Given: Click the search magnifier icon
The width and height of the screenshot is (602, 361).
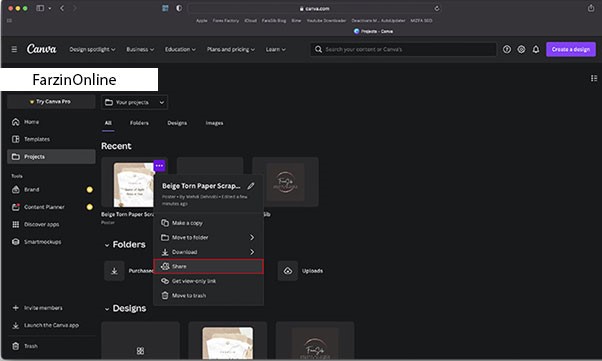Looking at the screenshot, I should point(318,49).
